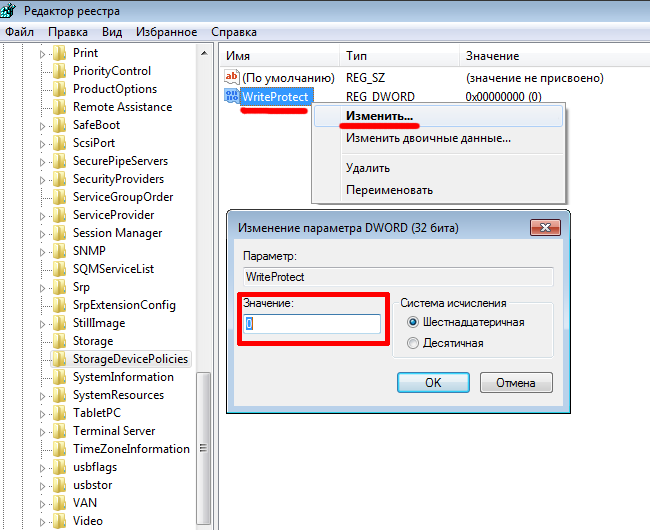Click the StorageDevicePolicies folder icon
650x530 pixels.
60,359
